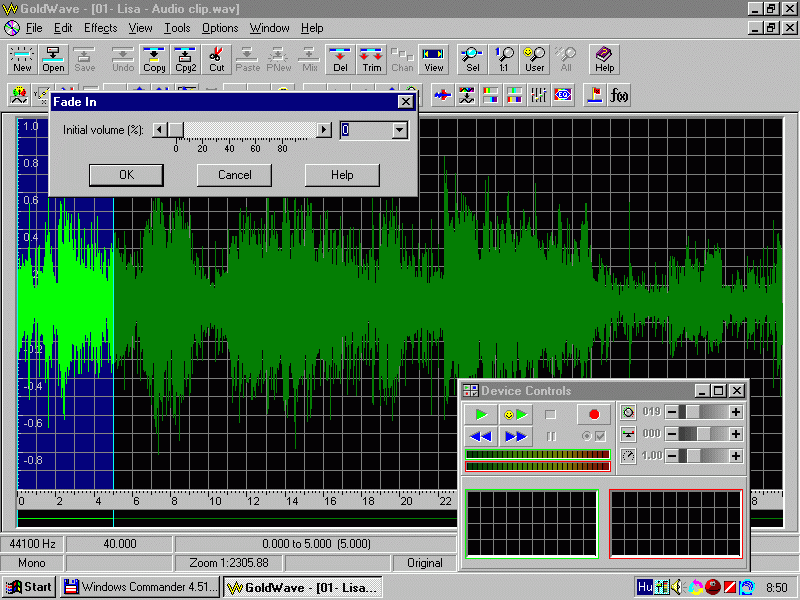Click the first effects toolbar icon at far left
Screen dimensions: 800x600
pos(19,95)
